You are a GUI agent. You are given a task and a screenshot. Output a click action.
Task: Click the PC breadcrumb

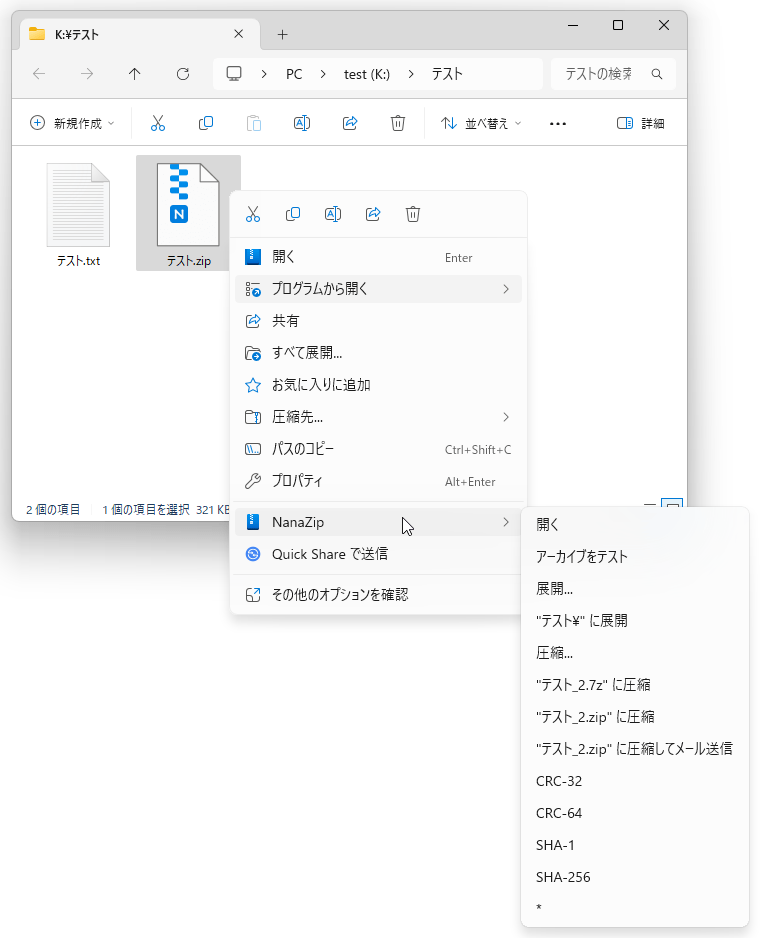(294, 74)
